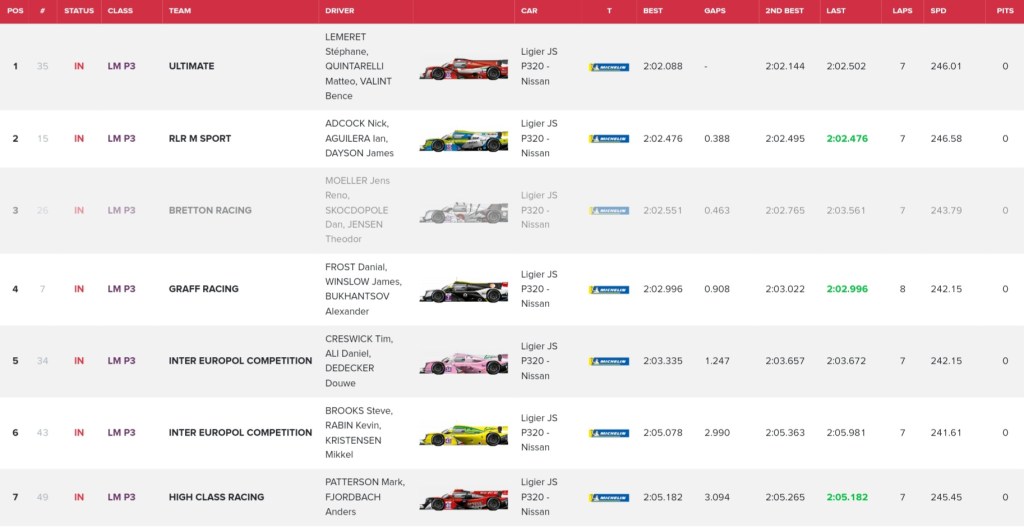Viewport: 1024px width, 531px height.
Task: Click Michelin tyre logo in Ultimate row
Action: click(x=609, y=67)
